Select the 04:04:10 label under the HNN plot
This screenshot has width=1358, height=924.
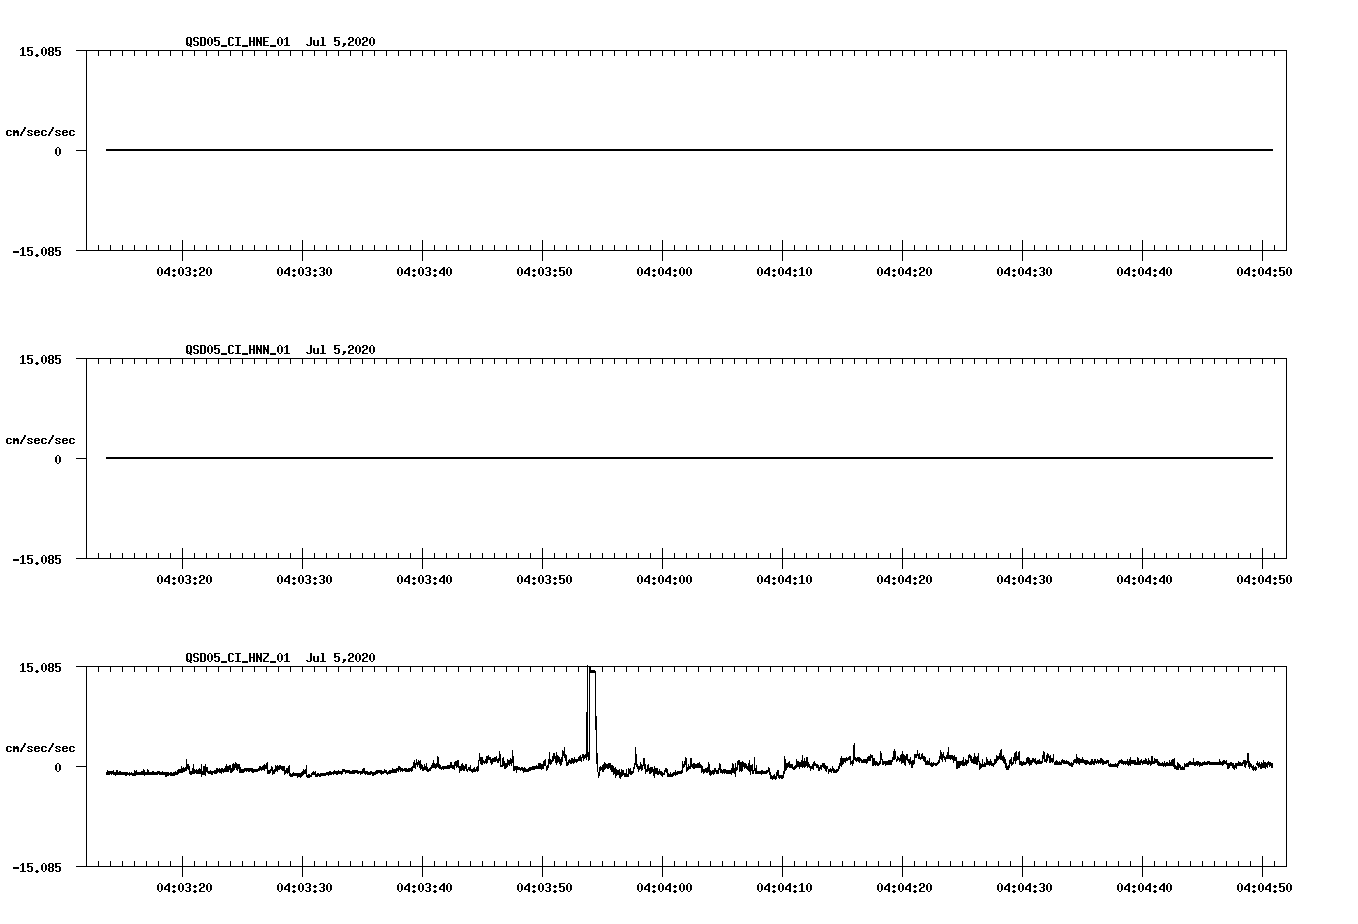(784, 579)
